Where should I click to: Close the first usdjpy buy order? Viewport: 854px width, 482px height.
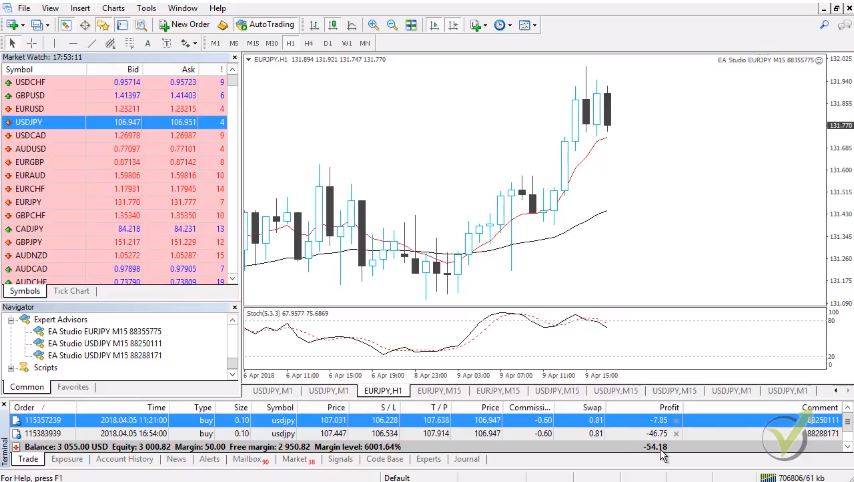[676, 420]
